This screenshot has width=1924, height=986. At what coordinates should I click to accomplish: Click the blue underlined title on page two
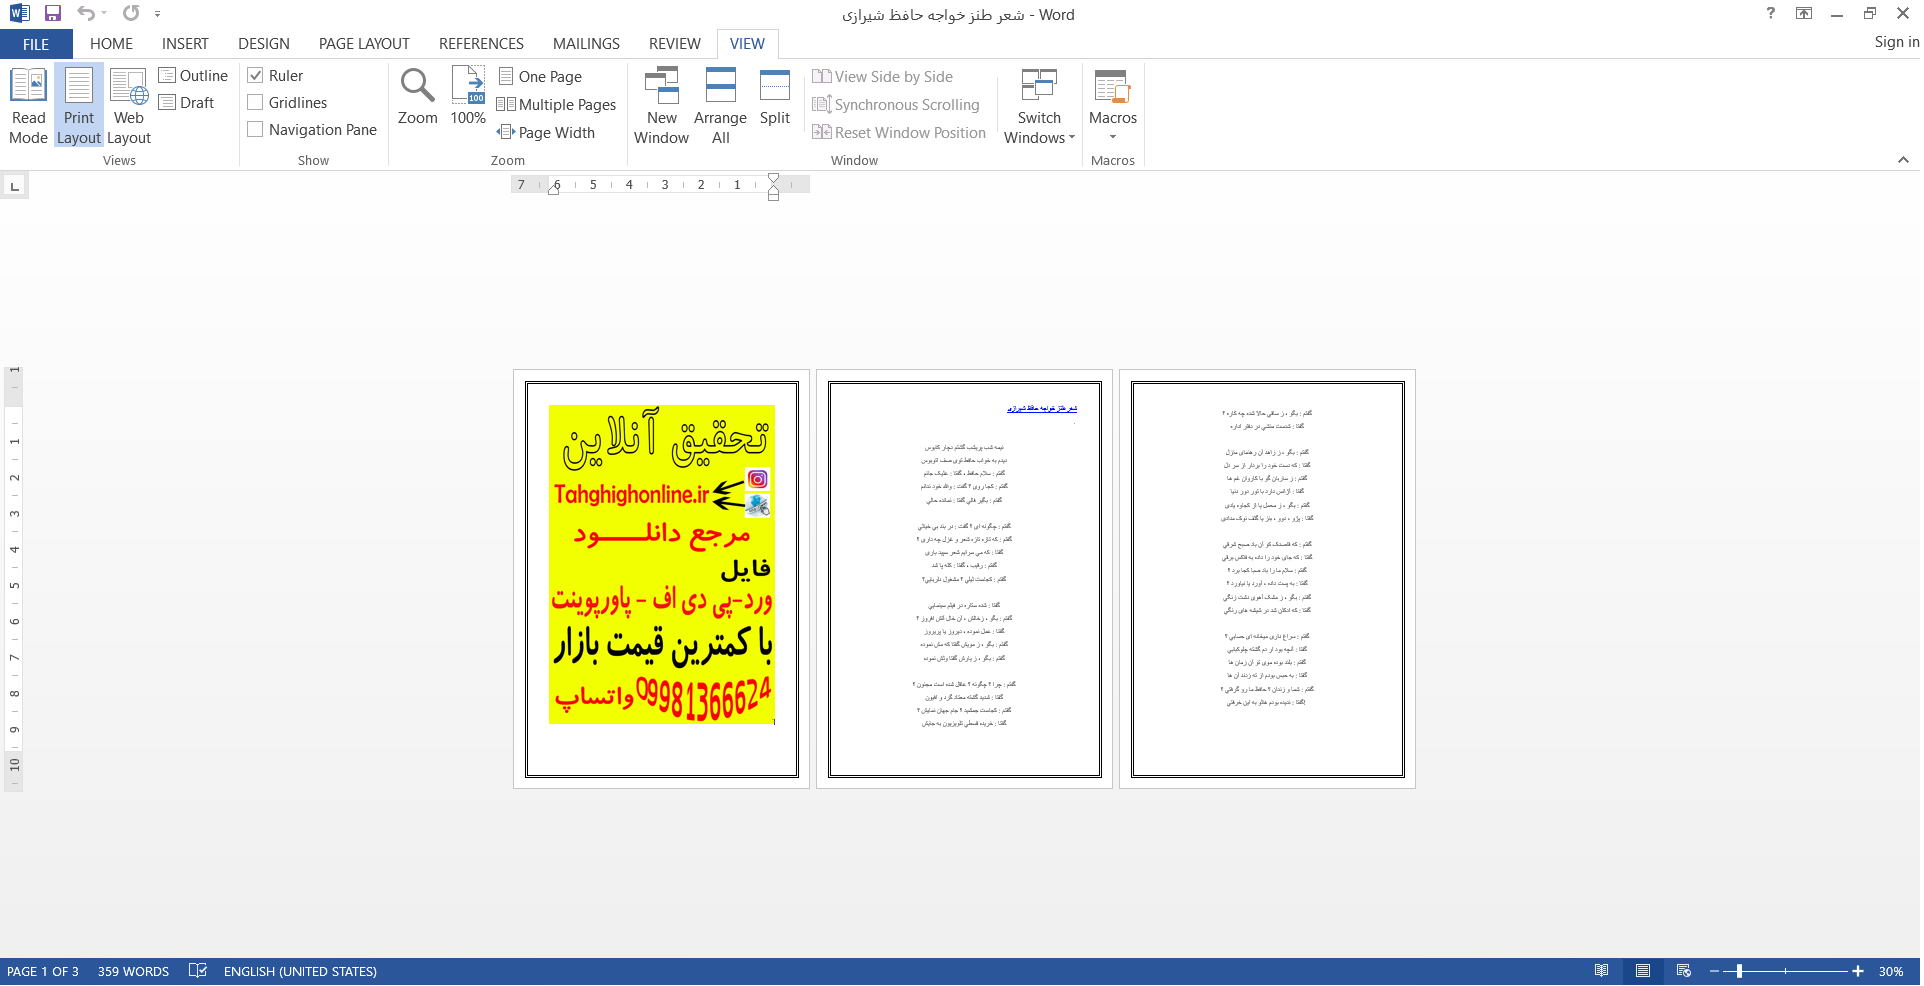point(1041,408)
